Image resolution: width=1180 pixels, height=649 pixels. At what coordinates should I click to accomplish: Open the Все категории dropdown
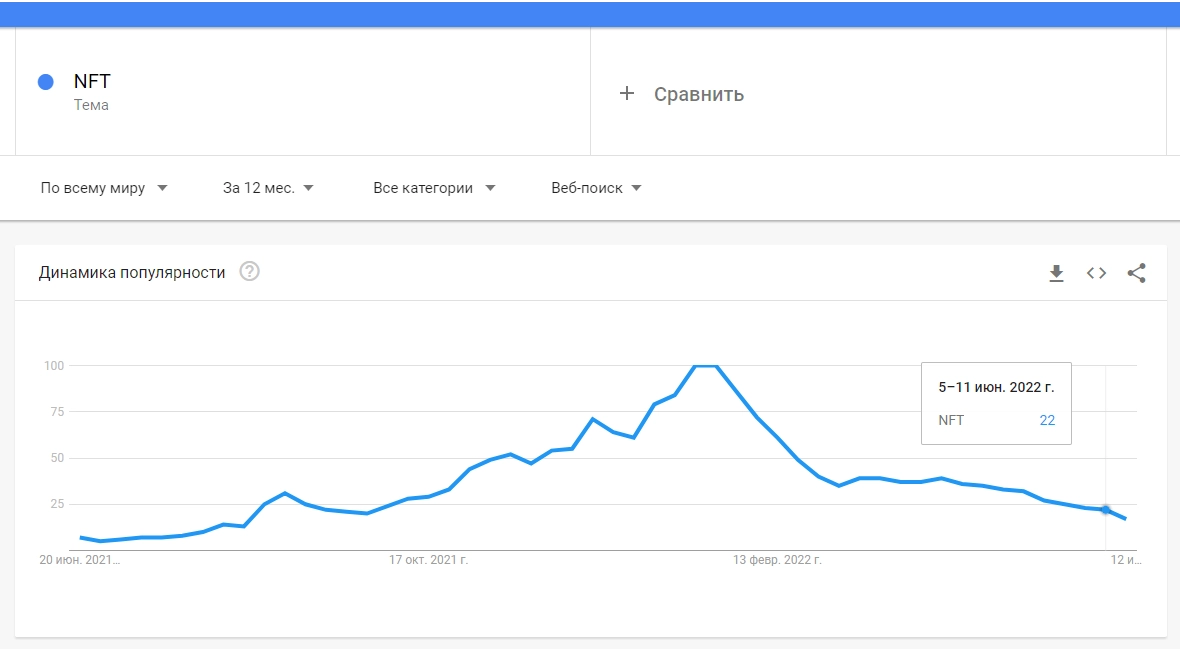(434, 188)
